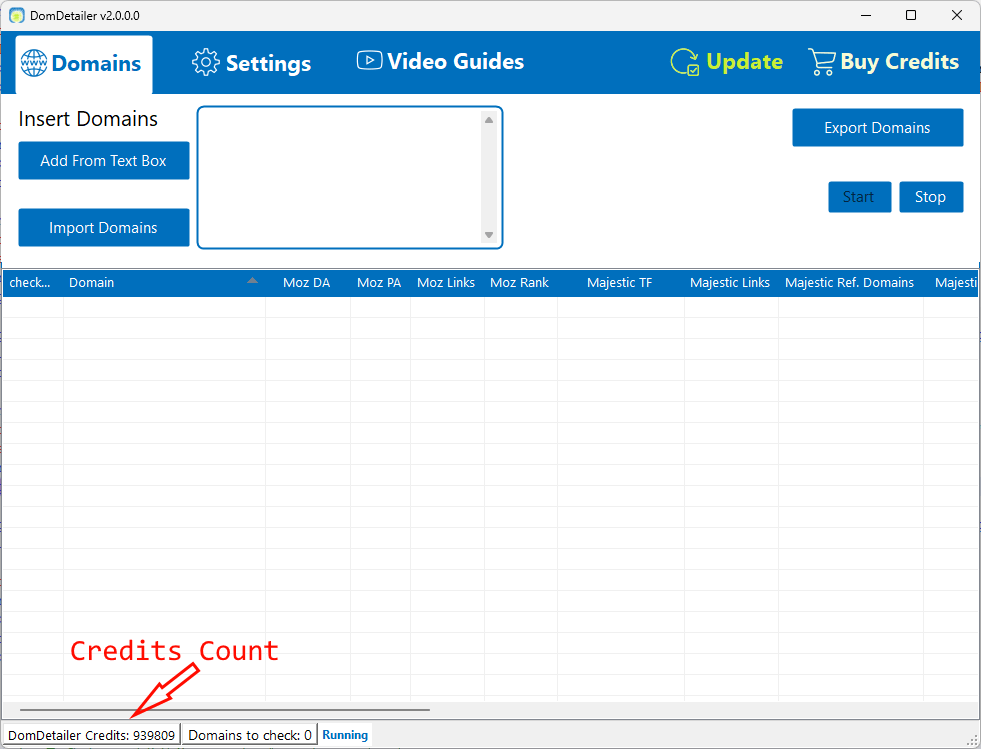
Task: Click inside the domains text box
Action: click(x=340, y=177)
